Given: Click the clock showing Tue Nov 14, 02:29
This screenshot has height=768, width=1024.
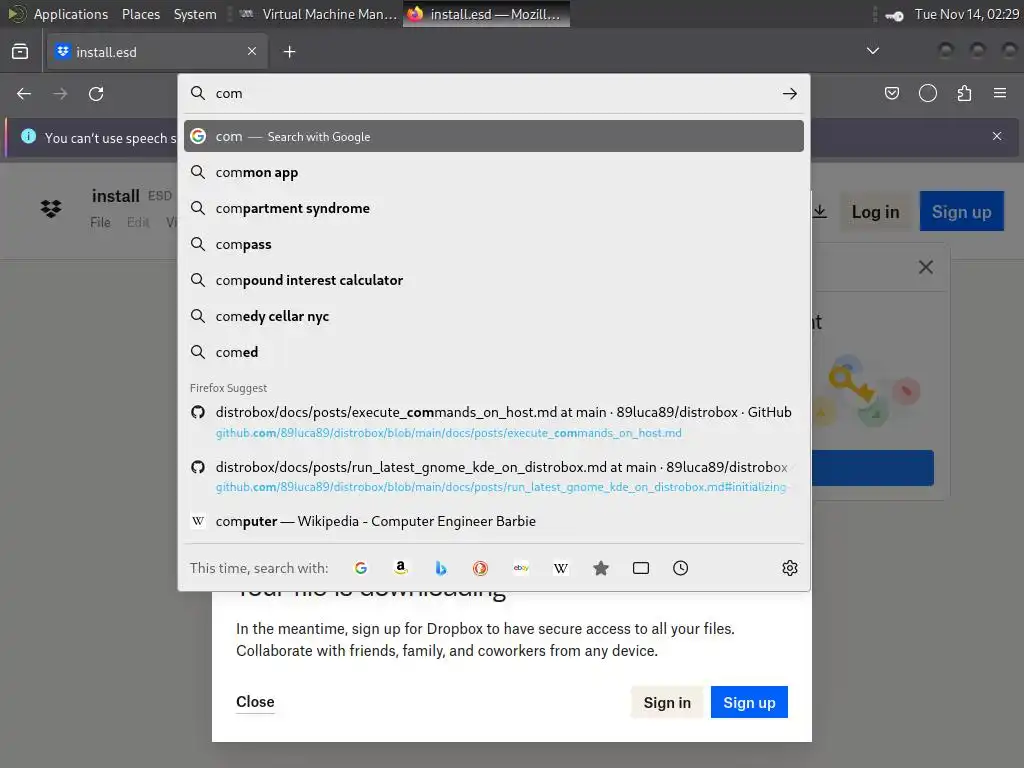Looking at the screenshot, I should click(x=967, y=14).
